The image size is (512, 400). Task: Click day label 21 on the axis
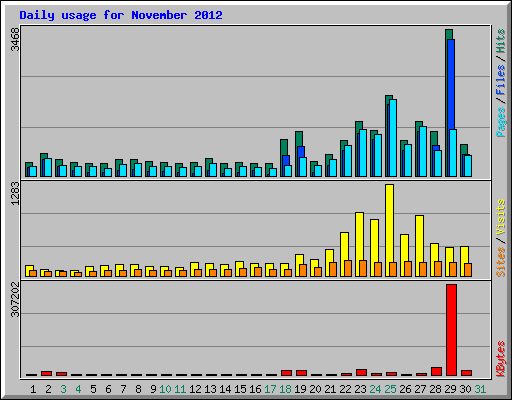pyautogui.click(x=330, y=389)
